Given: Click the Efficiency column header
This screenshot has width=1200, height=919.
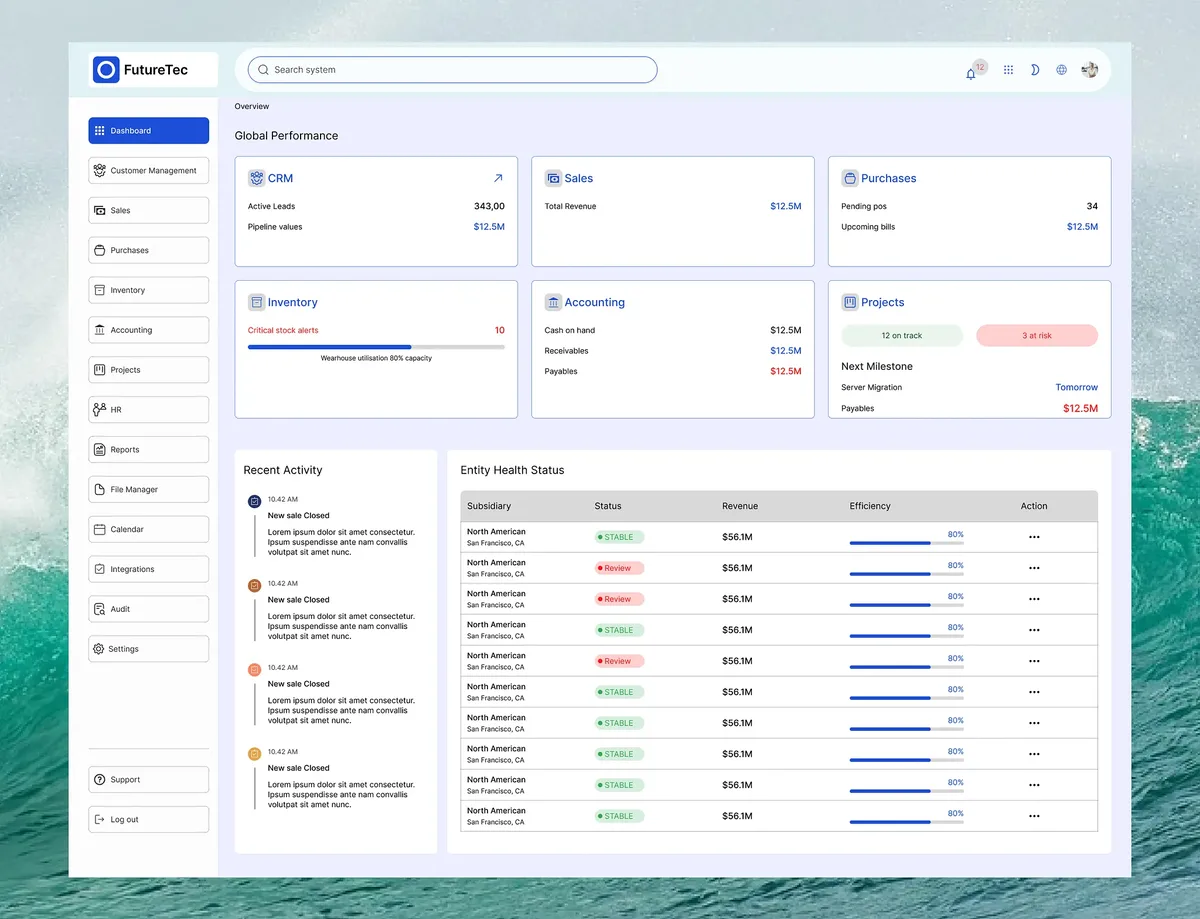Looking at the screenshot, I should click(x=870, y=506).
